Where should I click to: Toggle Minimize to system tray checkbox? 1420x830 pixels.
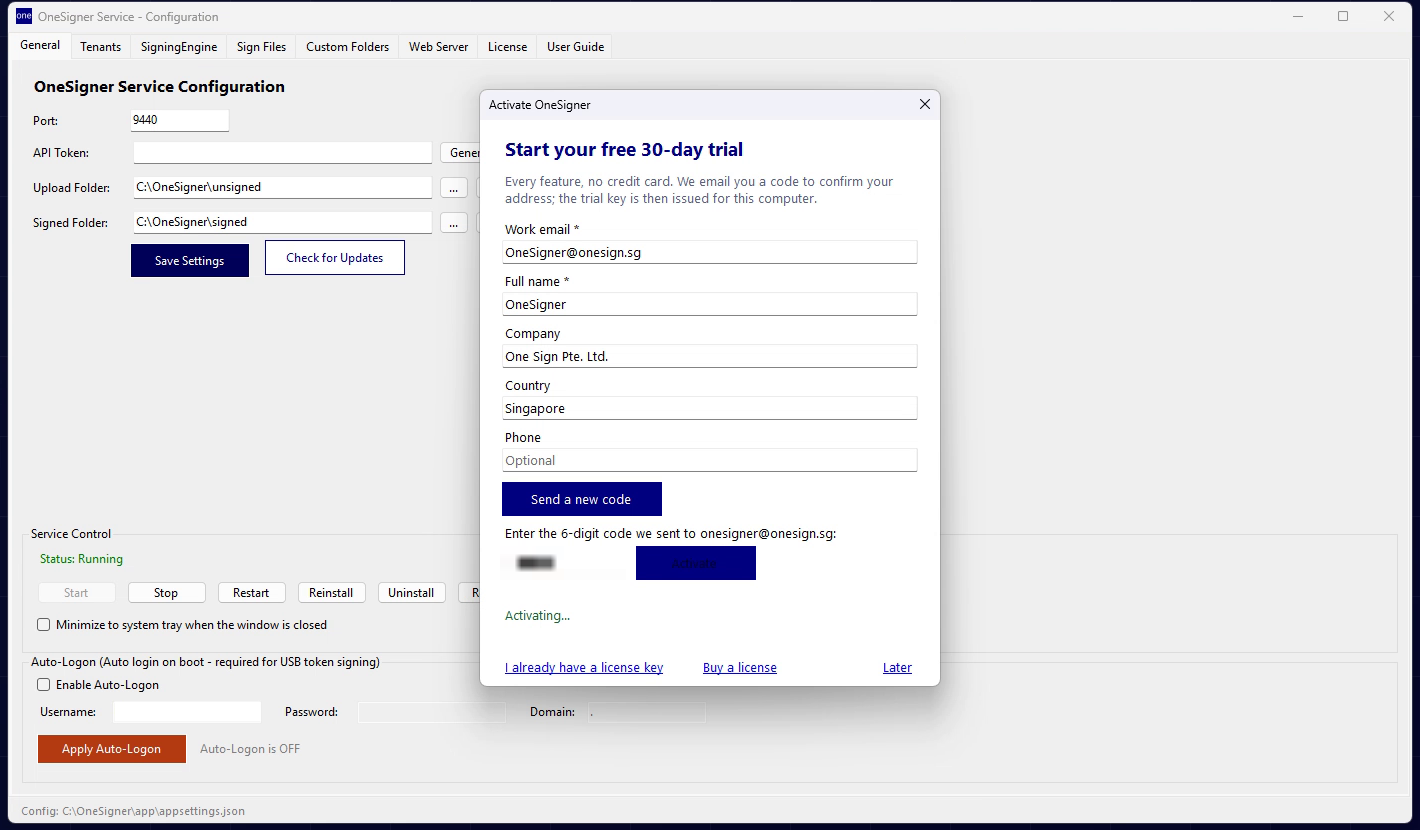[x=44, y=625]
